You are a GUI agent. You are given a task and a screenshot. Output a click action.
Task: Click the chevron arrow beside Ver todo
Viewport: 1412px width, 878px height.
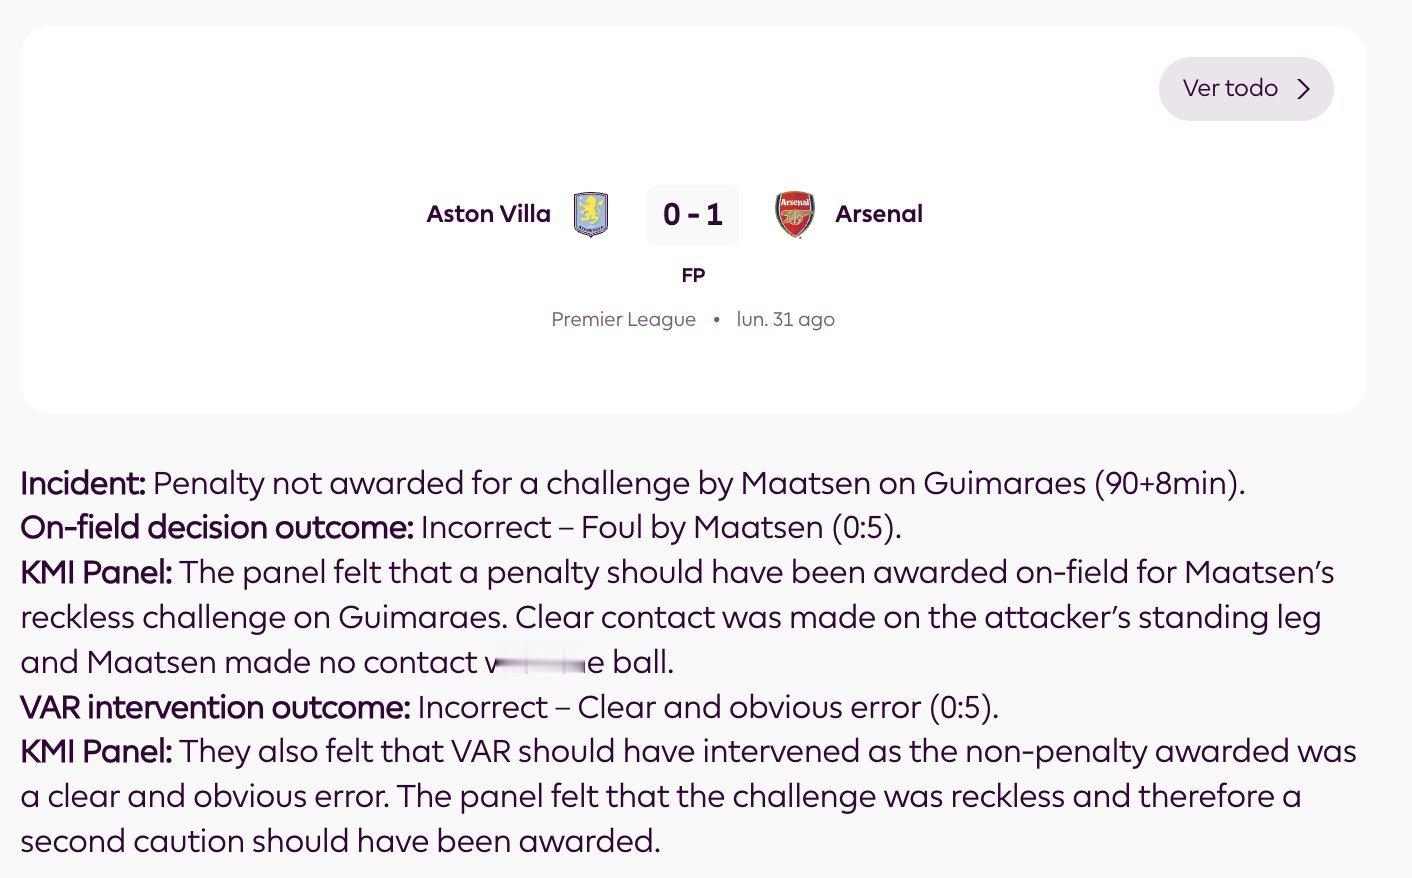[x=1303, y=89]
